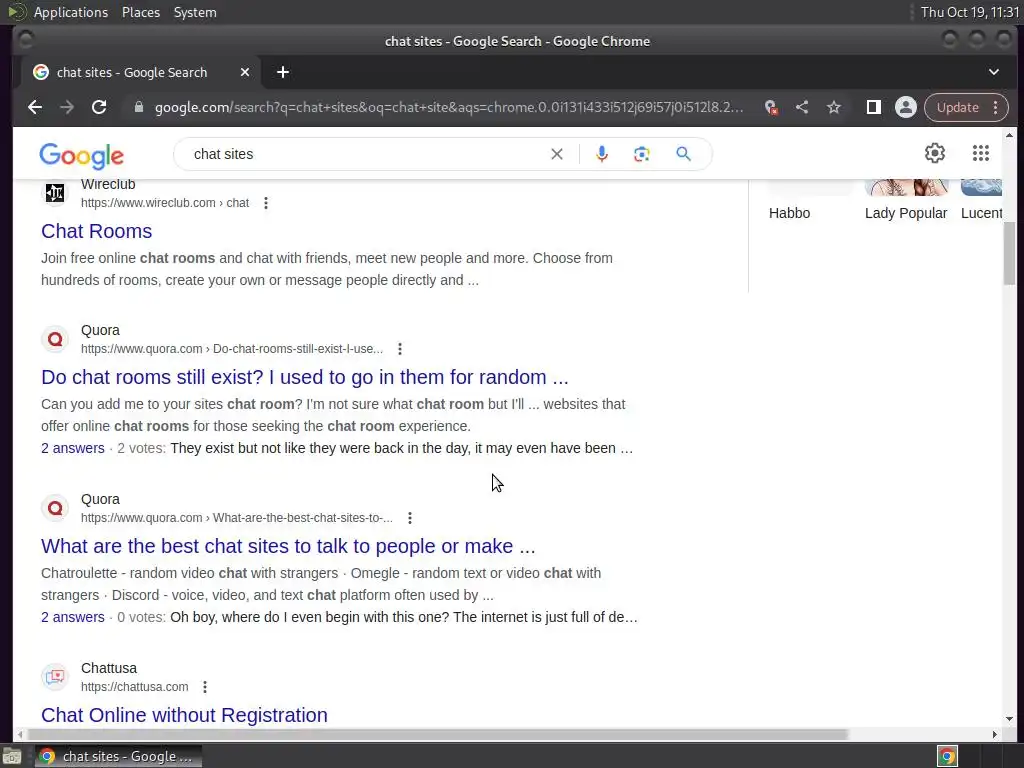Viewport: 1024px width, 768px height.
Task: Open the System menu
Action: point(195,12)
